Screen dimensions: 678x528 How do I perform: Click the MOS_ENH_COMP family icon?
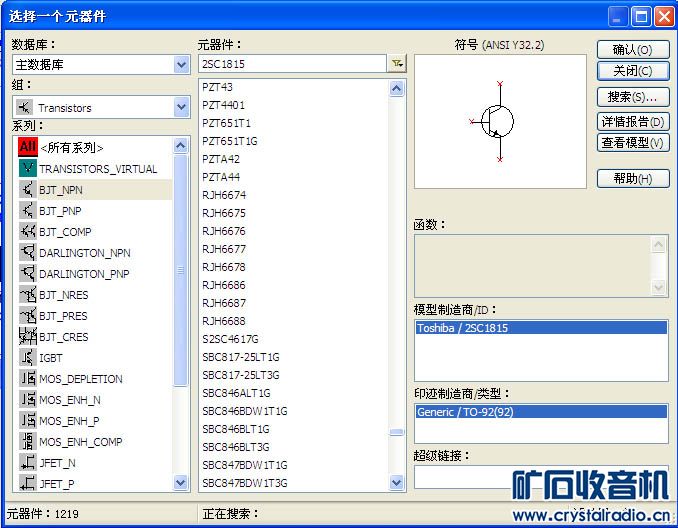pyautogui.click(x=28, y=441)
